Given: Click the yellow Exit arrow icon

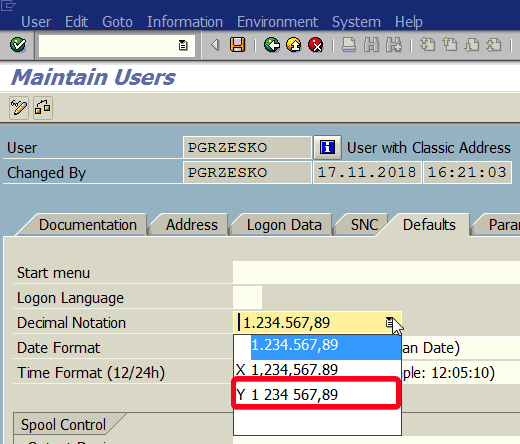Looking at the screenshot, I should (294, 45).
